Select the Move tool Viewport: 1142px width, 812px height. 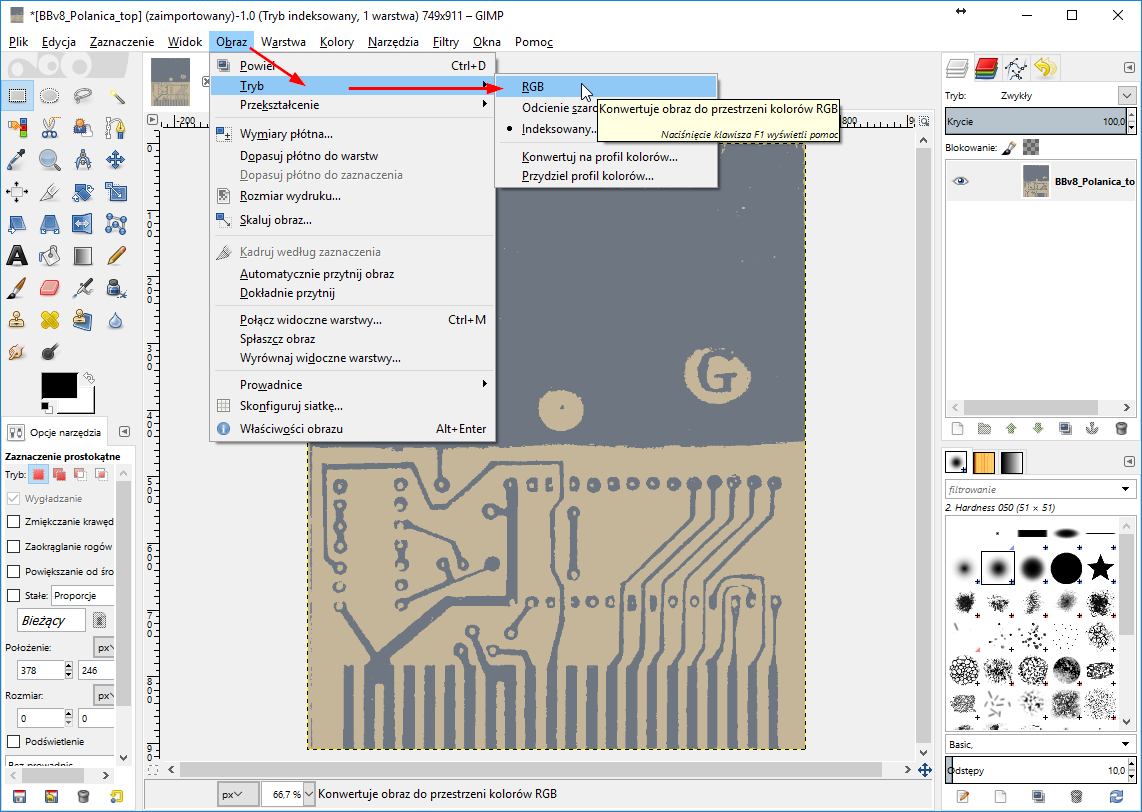[116, 159]
